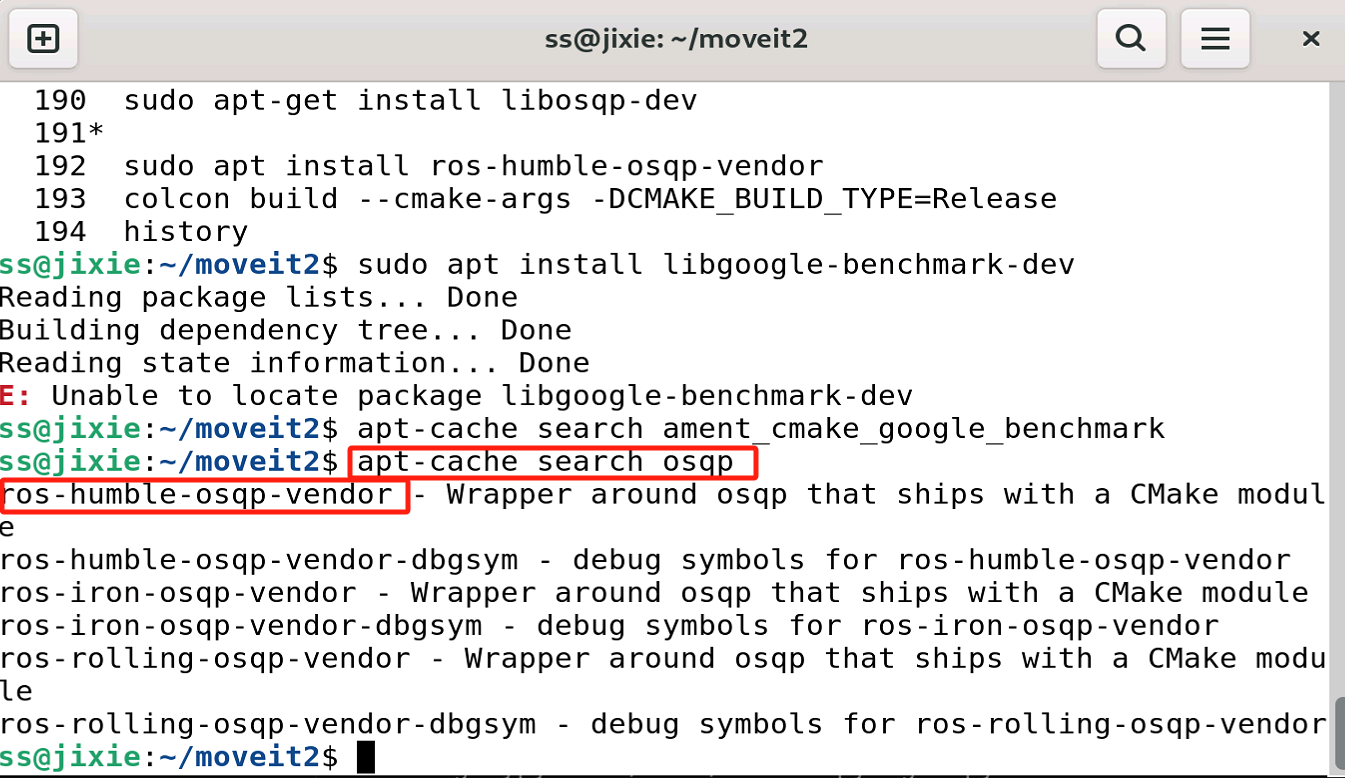Click the cursor at the final prompt

[365, 757]
